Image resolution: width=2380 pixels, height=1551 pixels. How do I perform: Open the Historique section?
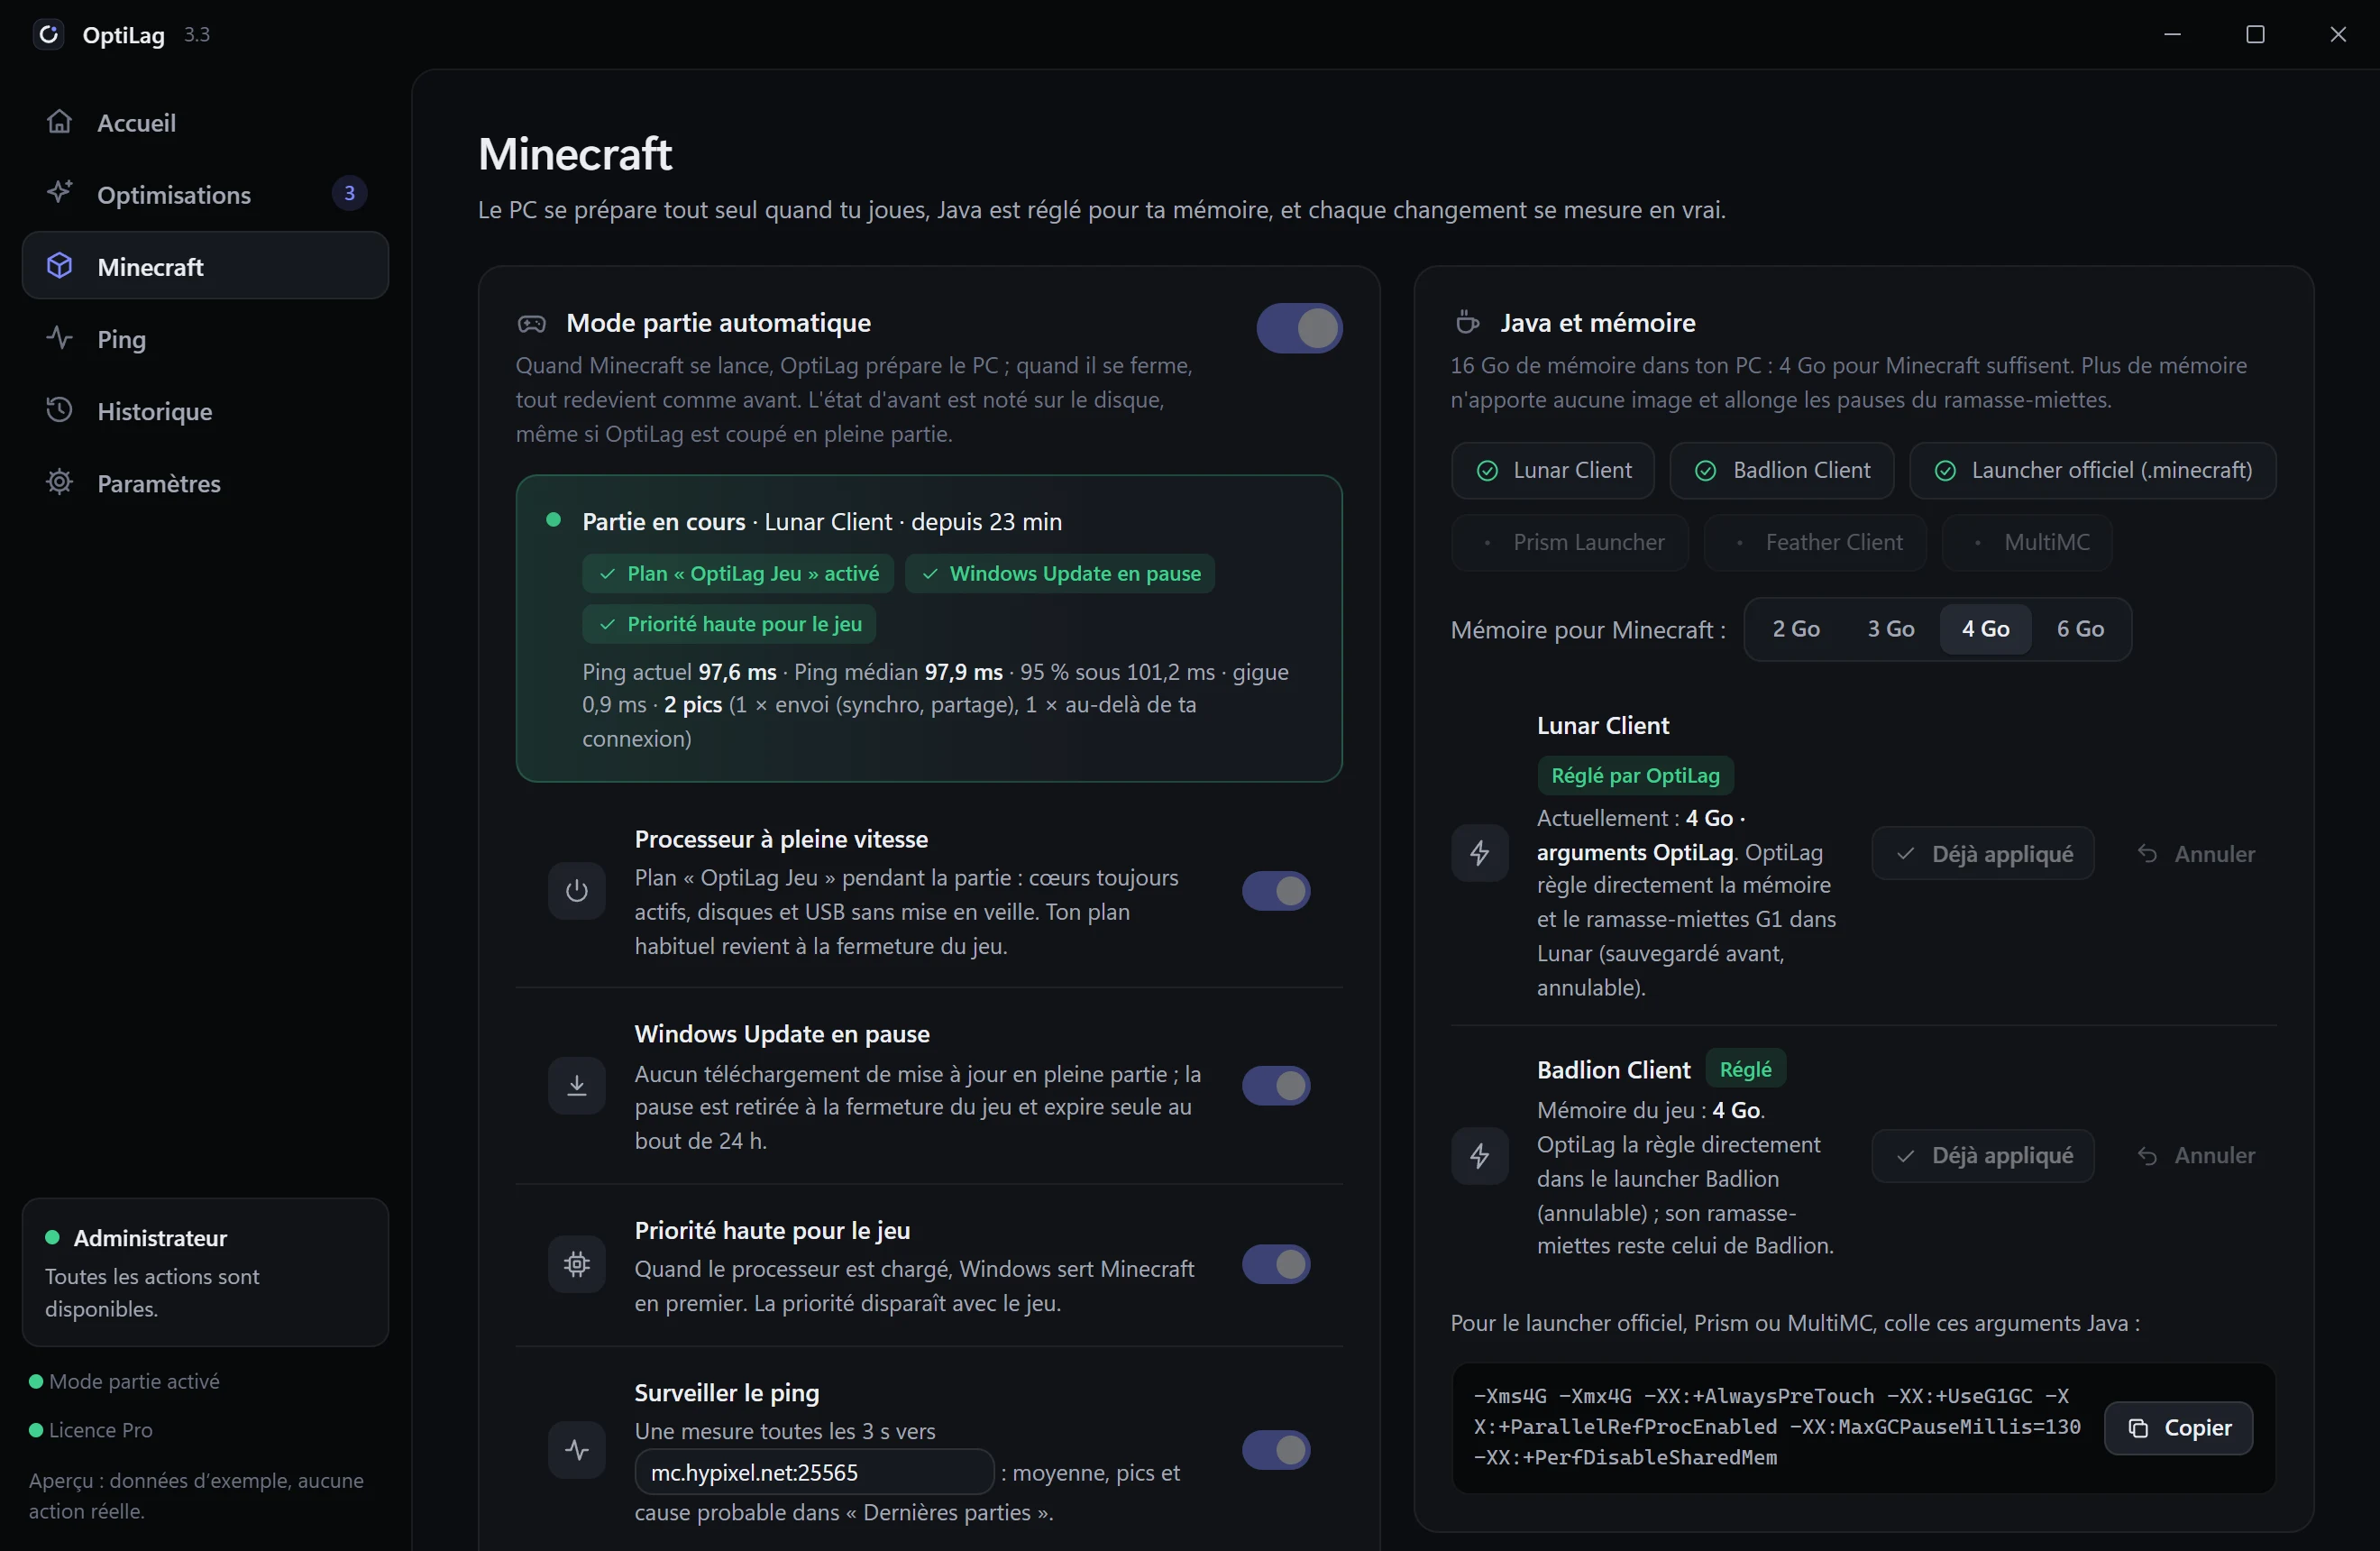pyautogui.click(x=205, y=410)
